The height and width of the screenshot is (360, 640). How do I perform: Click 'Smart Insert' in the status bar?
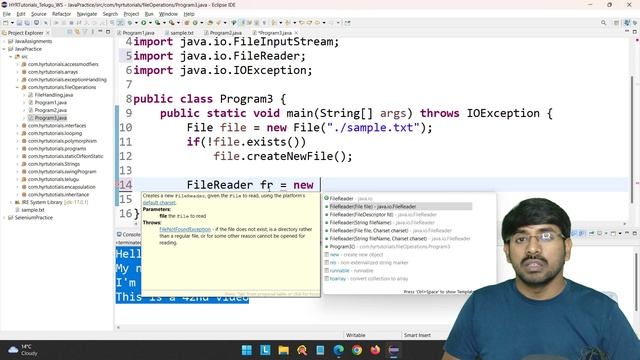pyautogui.click(x=417, y=335)
